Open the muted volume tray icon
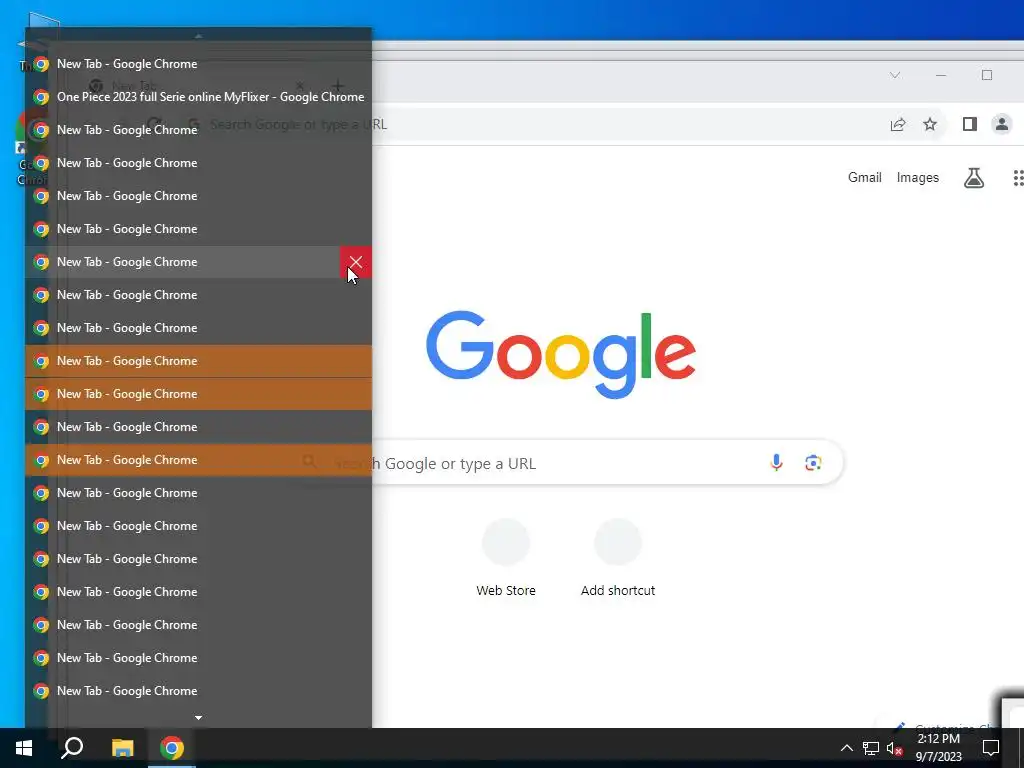Image resolution: width=1024 pixels, height=768 pixels. pyautogui.click(x=895, y=748)
